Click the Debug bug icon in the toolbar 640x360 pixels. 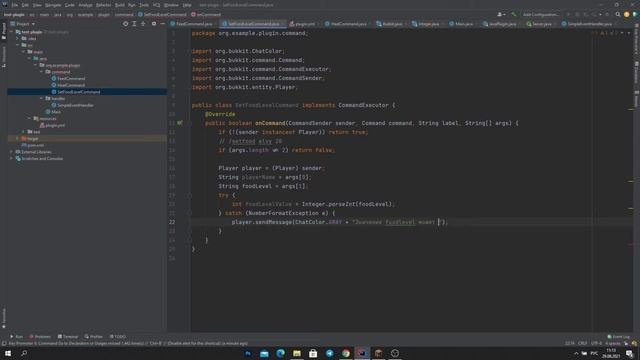[x=577, y=14]
